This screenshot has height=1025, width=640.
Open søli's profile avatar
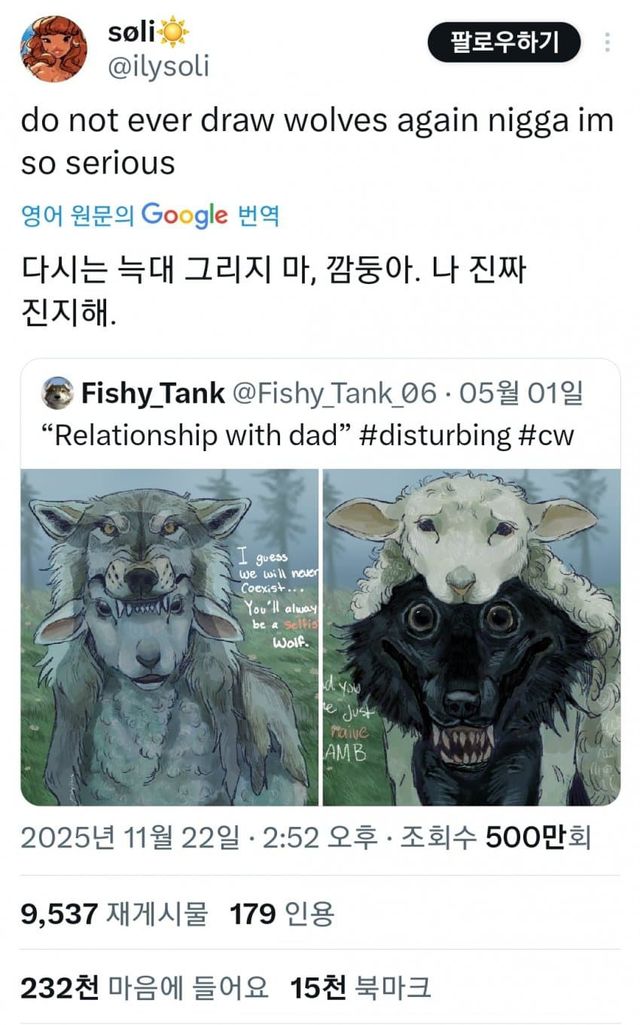[x=54, y=48]
